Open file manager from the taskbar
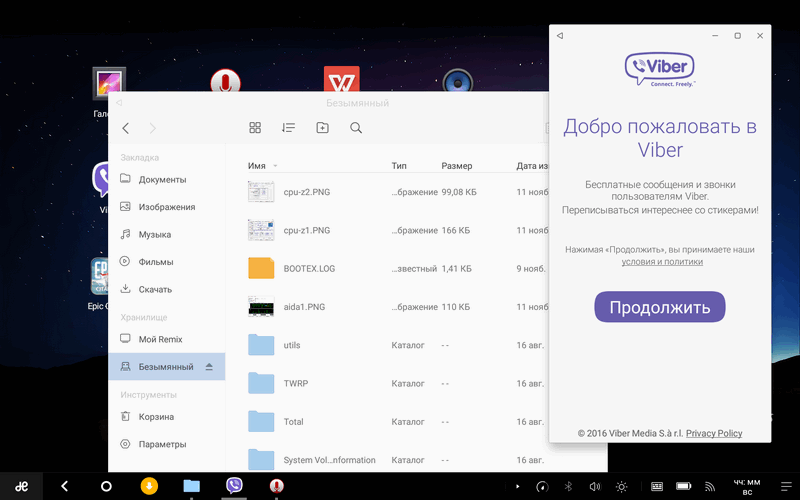Viewport: 800px width, 500px height. pos(192,486)
